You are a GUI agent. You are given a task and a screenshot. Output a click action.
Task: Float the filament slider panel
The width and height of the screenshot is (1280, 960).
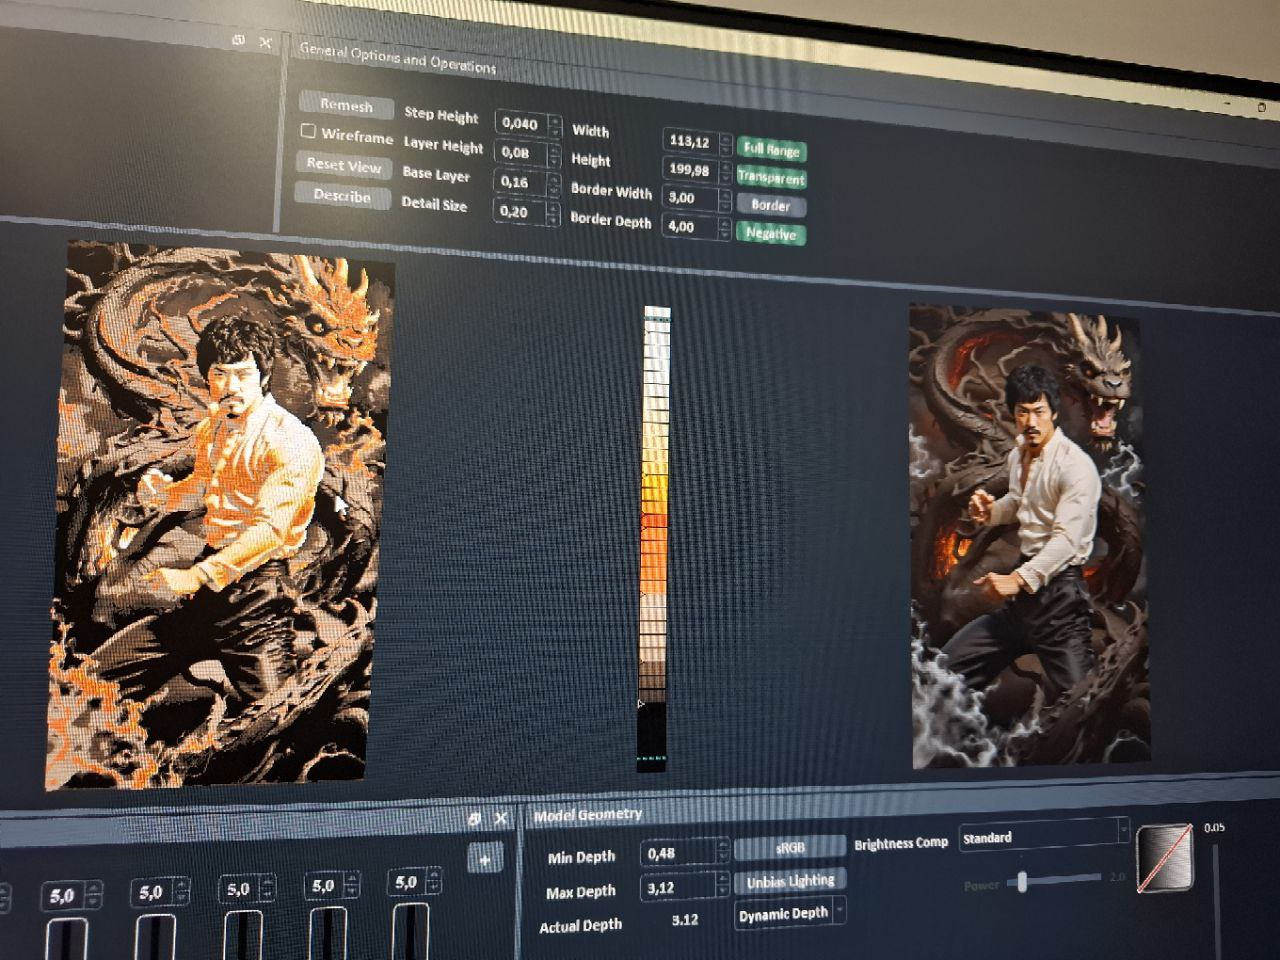(476, 819)
